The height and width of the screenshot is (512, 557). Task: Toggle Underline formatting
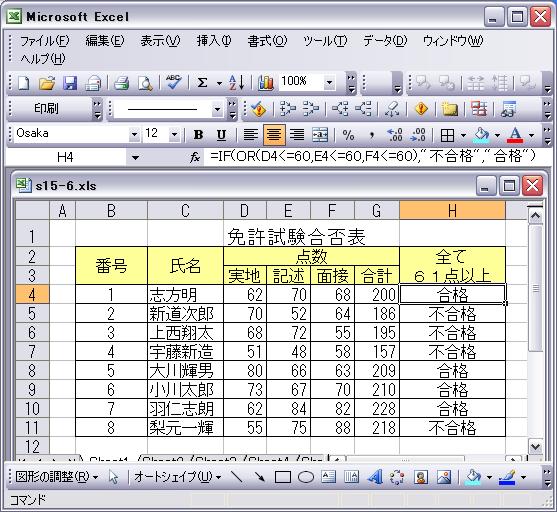tap(221, 135)
